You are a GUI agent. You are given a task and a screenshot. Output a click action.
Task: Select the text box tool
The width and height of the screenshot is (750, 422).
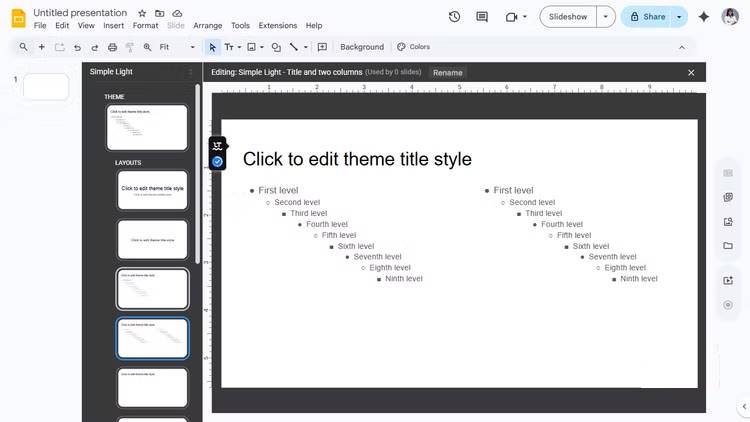pyautogui.click(x=229, y=47)
